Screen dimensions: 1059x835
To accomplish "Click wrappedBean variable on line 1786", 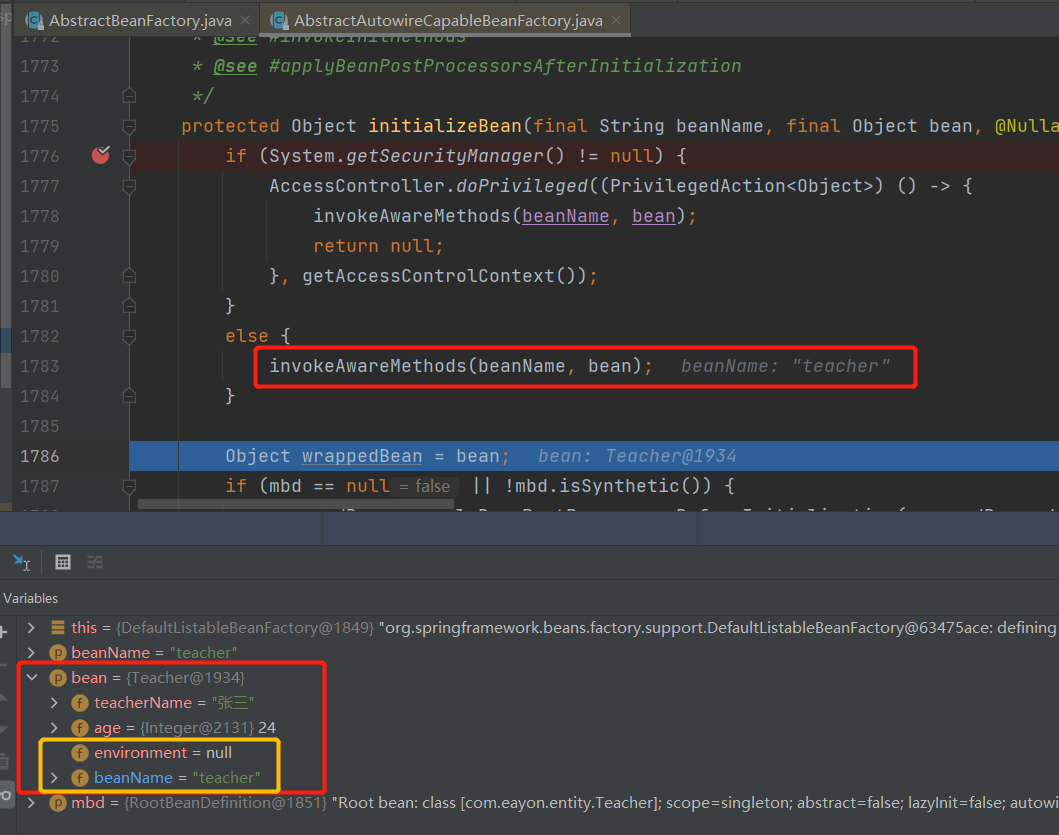I will [362, 456].
